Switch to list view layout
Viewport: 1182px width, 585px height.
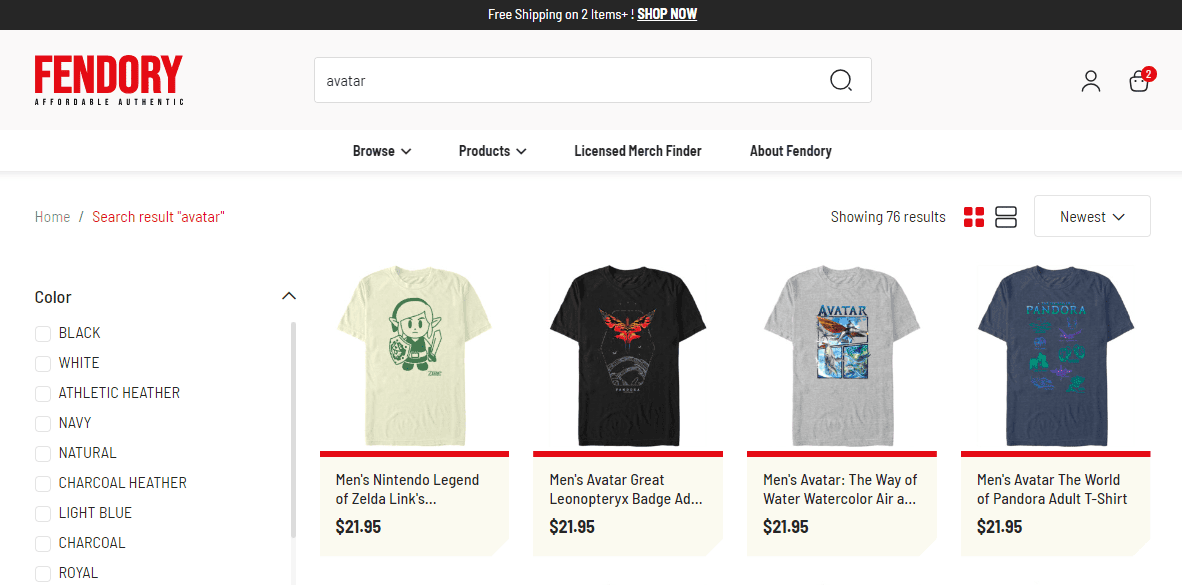pos(1006,217)
